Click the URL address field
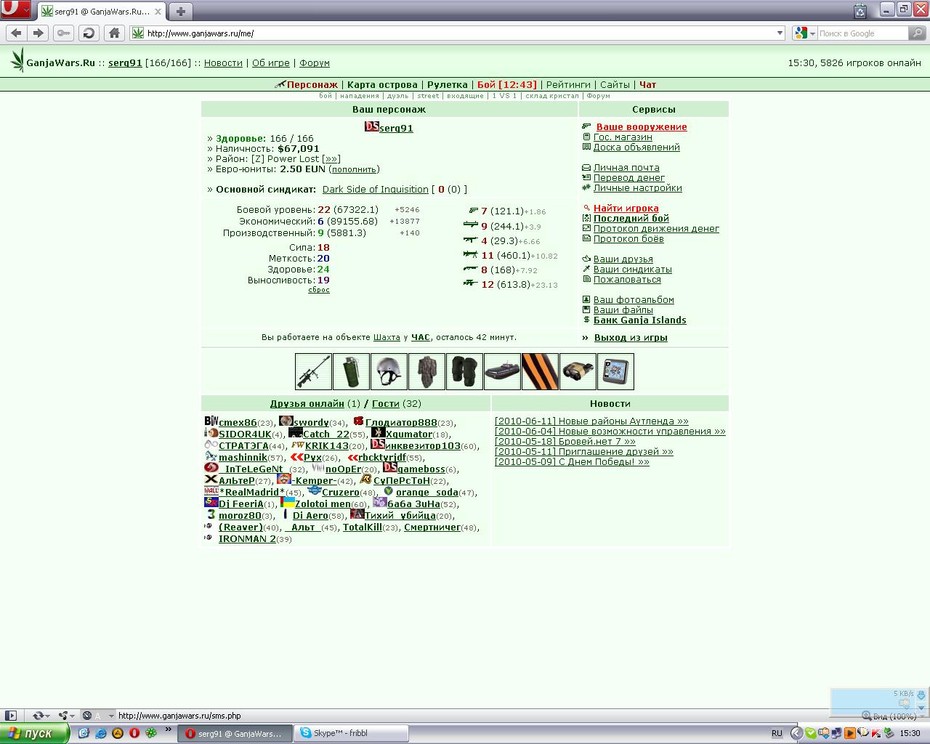Screen dimensions: 930x744 coord(457,33)
